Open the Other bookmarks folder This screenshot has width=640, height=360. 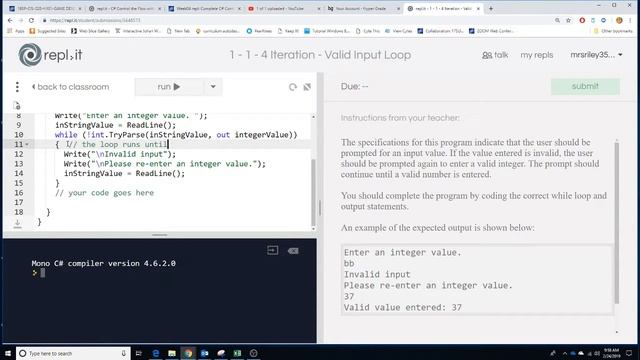(613, 31)
